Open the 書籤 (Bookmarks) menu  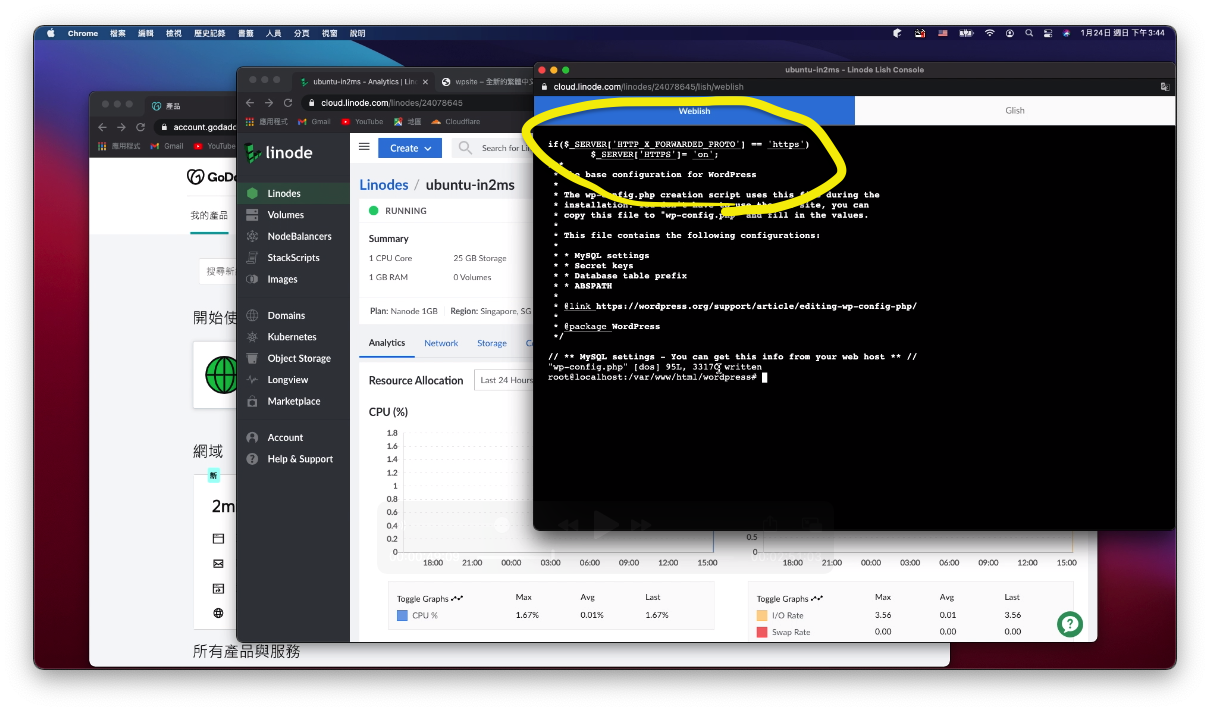tap(246, 33)
